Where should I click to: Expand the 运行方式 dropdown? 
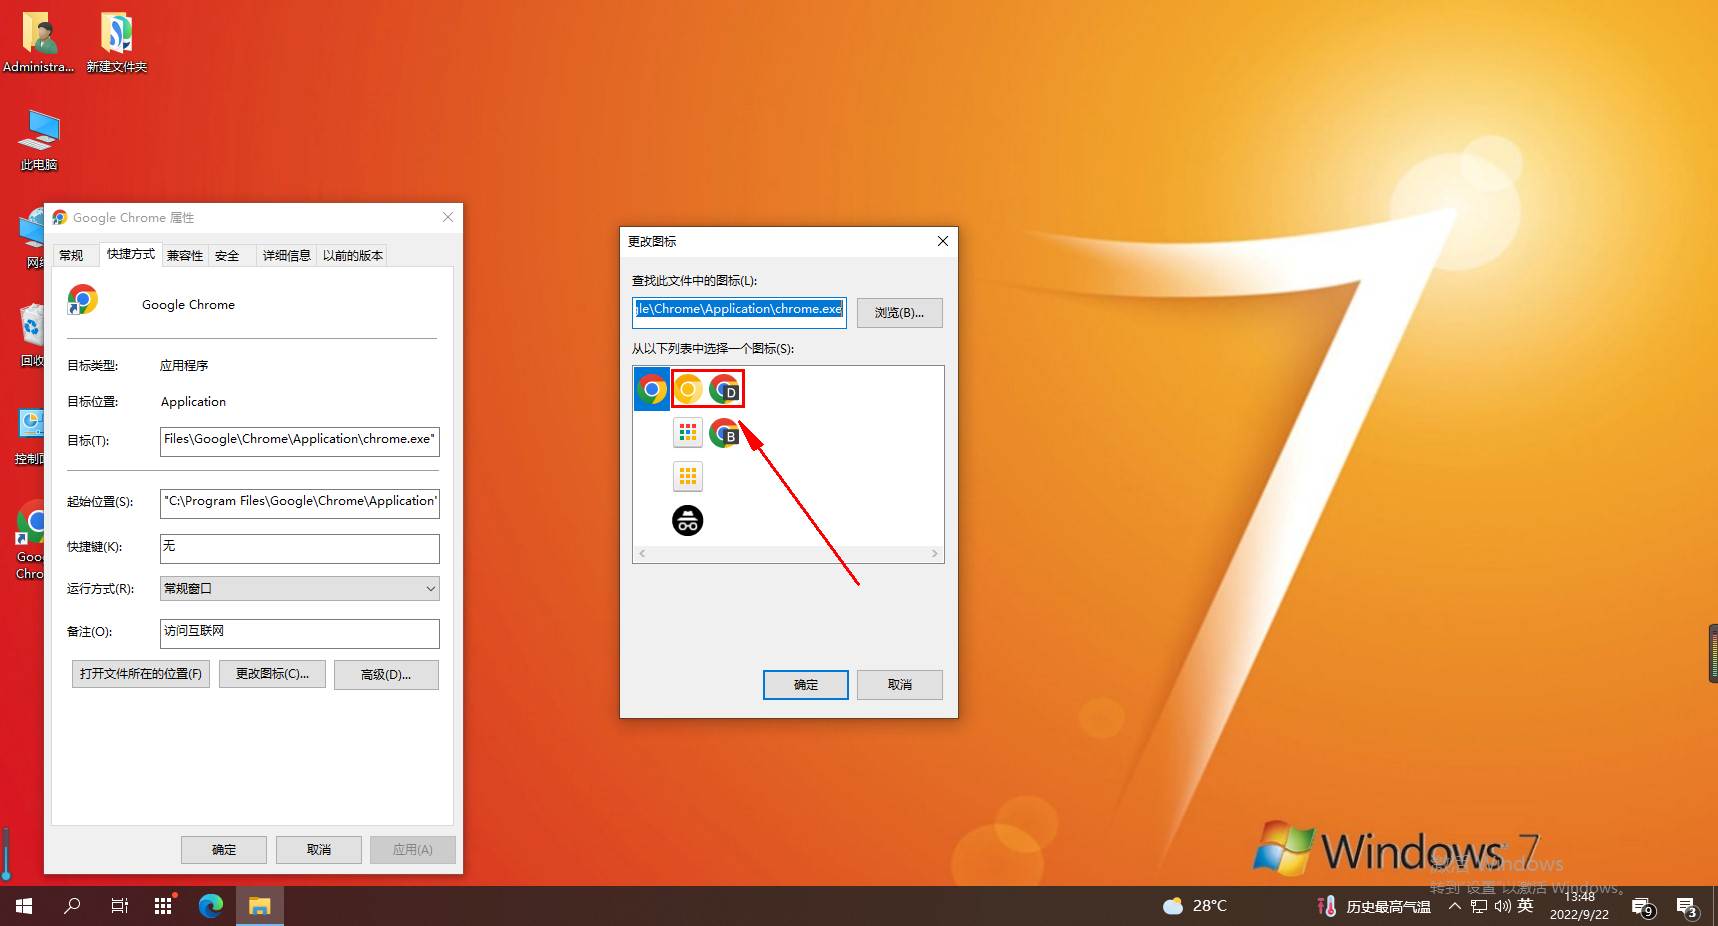pos(430,589)
